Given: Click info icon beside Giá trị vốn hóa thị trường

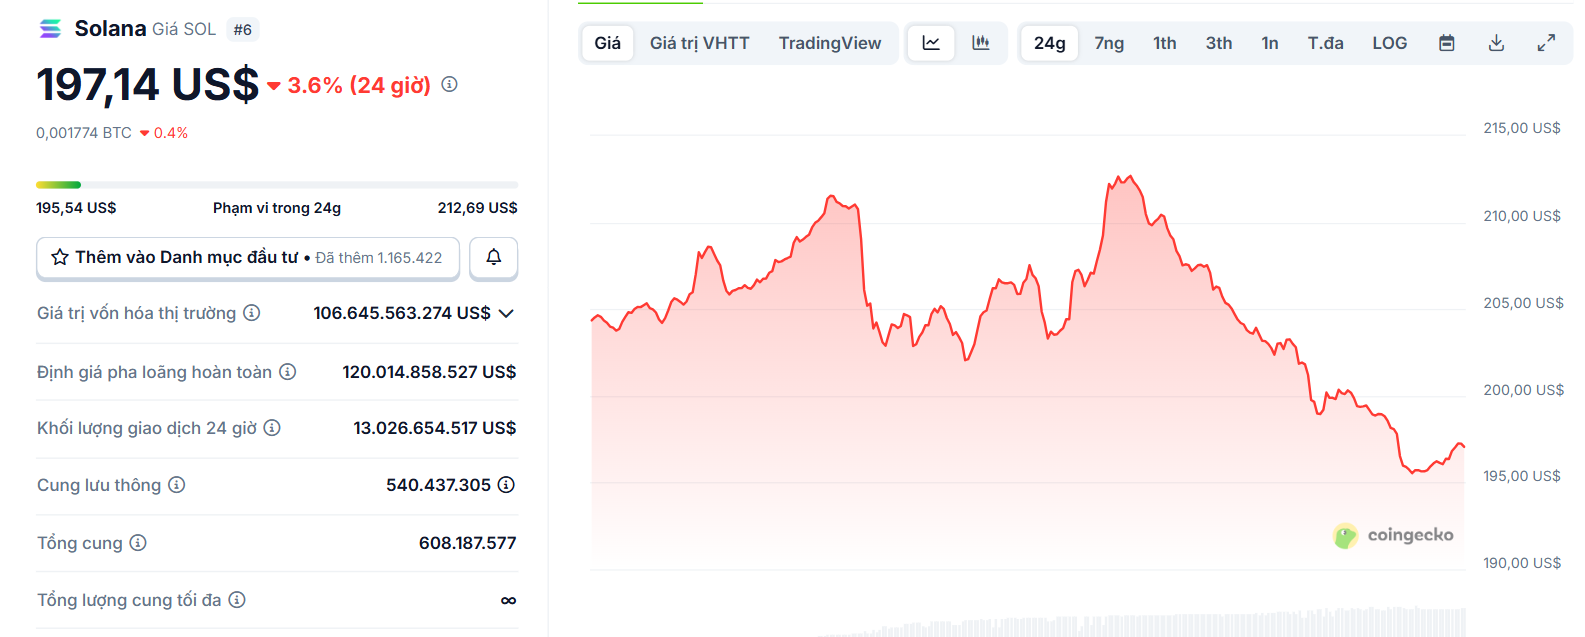Looking at the screenshot, I should (252, 313).
